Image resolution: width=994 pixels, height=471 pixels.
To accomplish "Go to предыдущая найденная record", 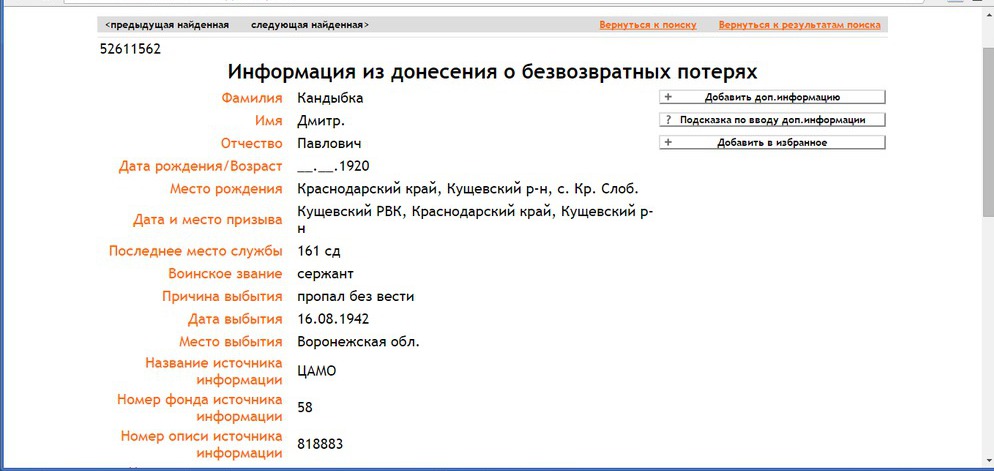I will click(167, 24).
